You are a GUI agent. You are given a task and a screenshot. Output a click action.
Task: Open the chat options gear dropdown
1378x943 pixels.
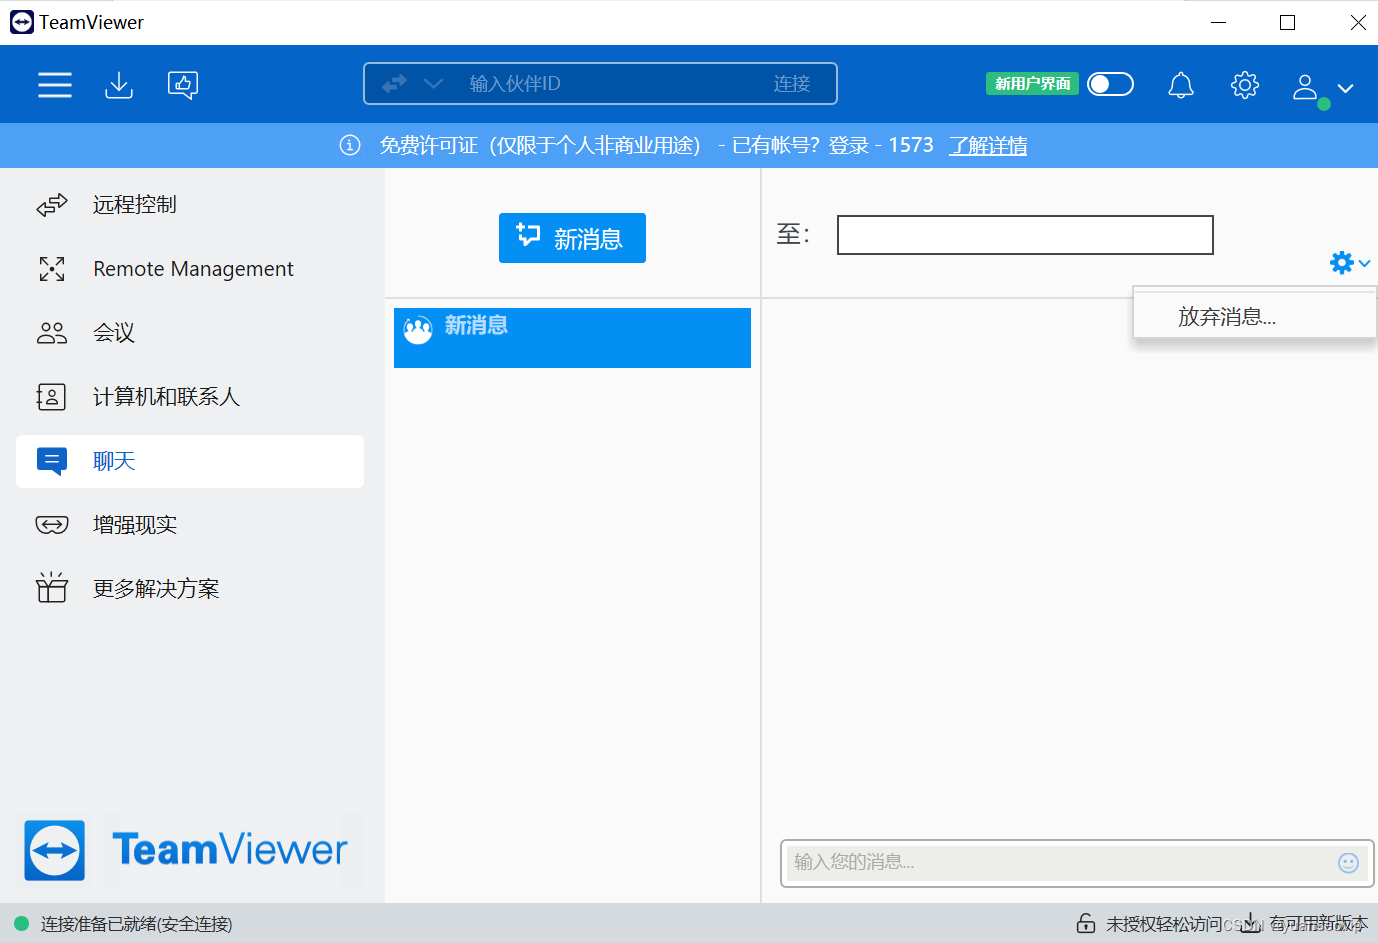[1350, 263]
